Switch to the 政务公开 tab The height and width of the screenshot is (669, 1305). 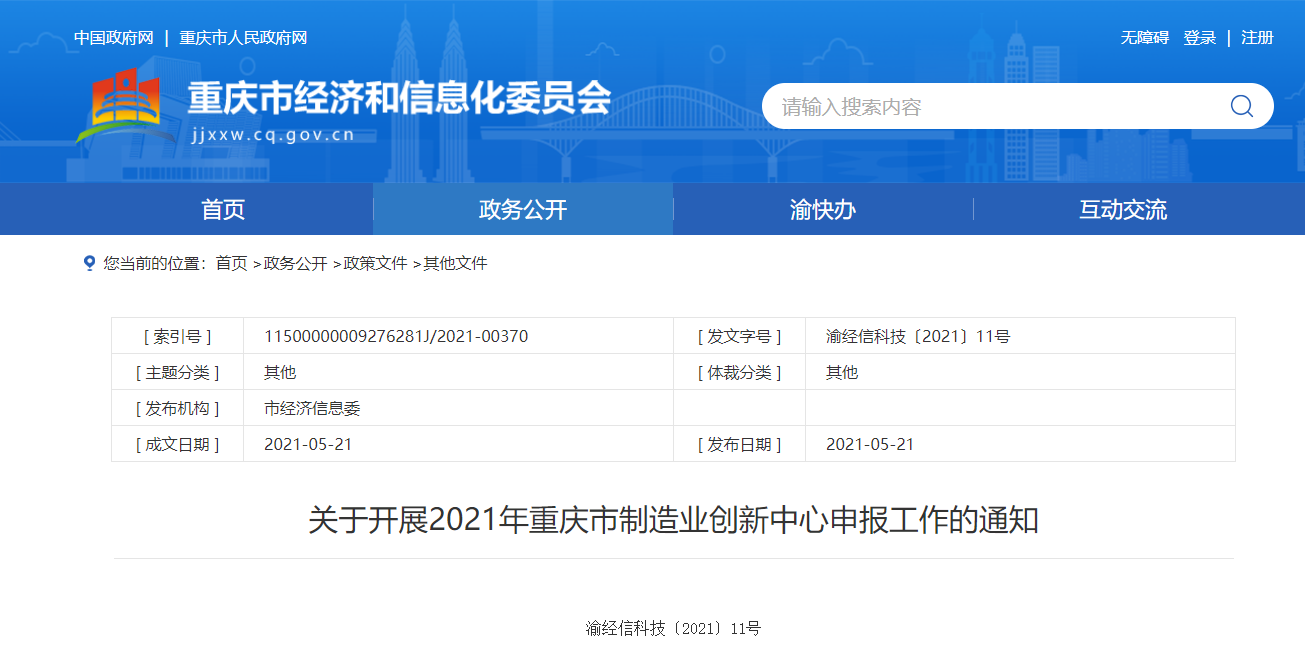click(x=523, y=210)
